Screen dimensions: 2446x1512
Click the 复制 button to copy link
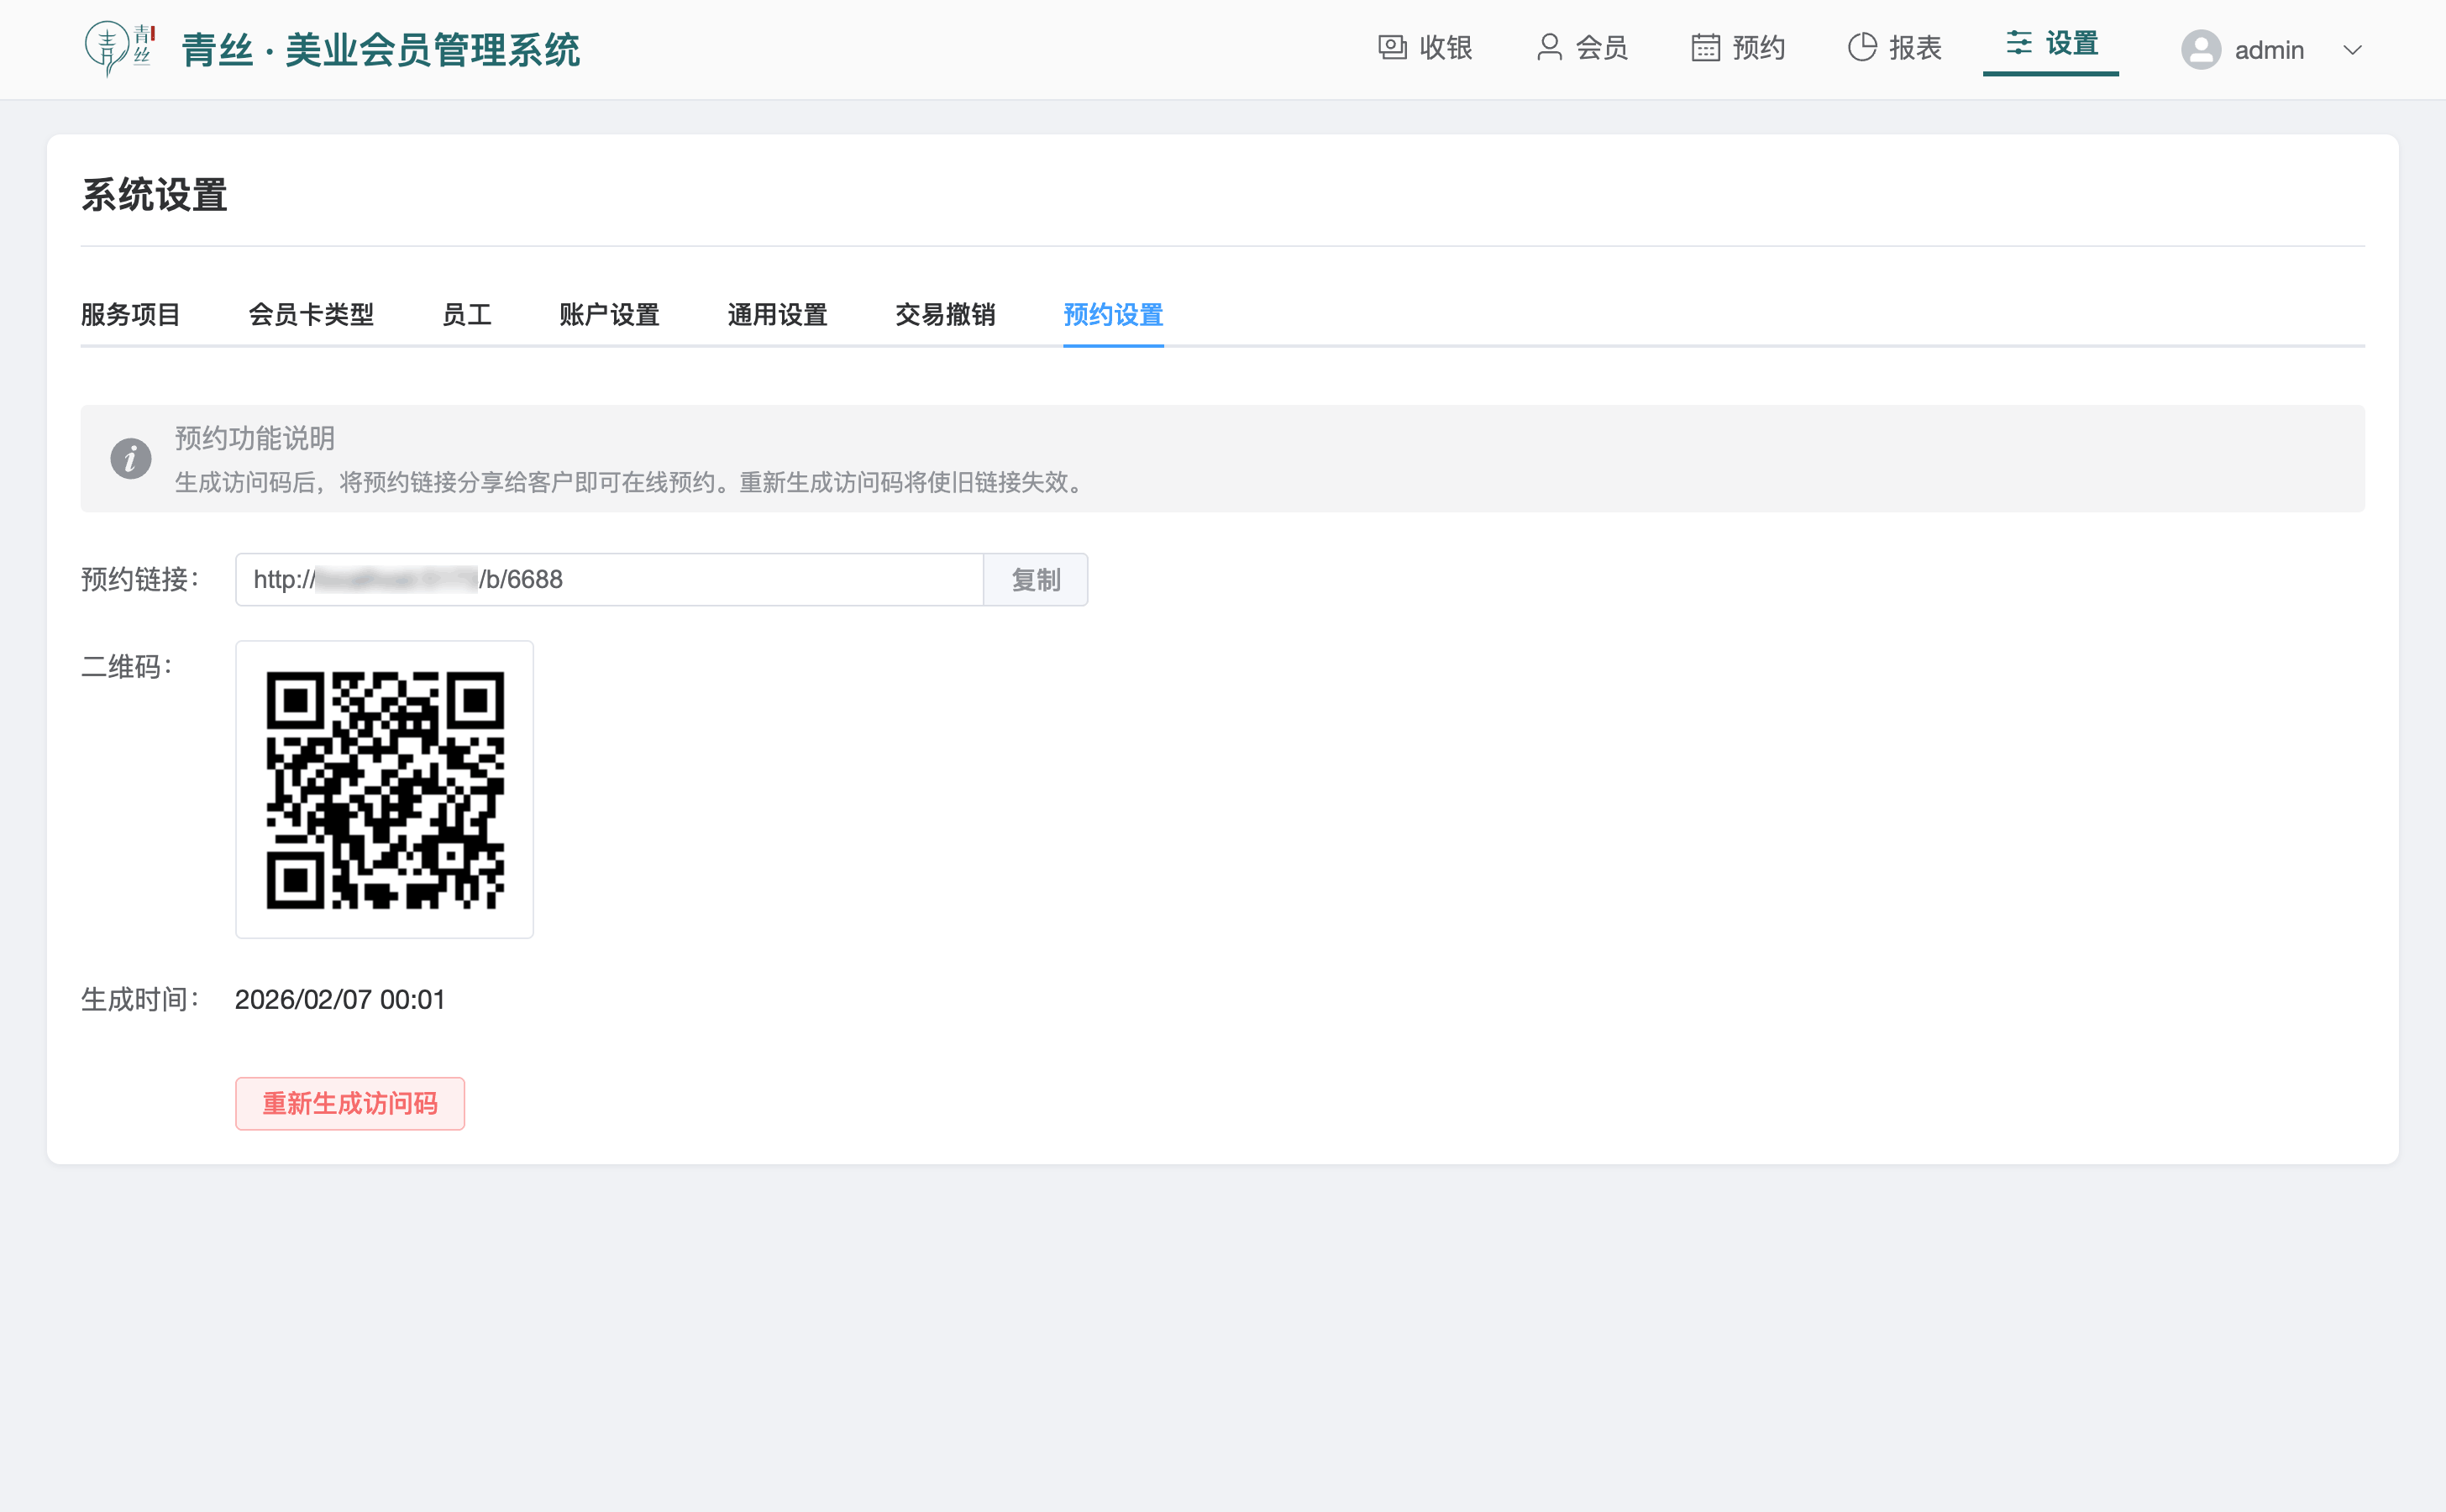1036,580
